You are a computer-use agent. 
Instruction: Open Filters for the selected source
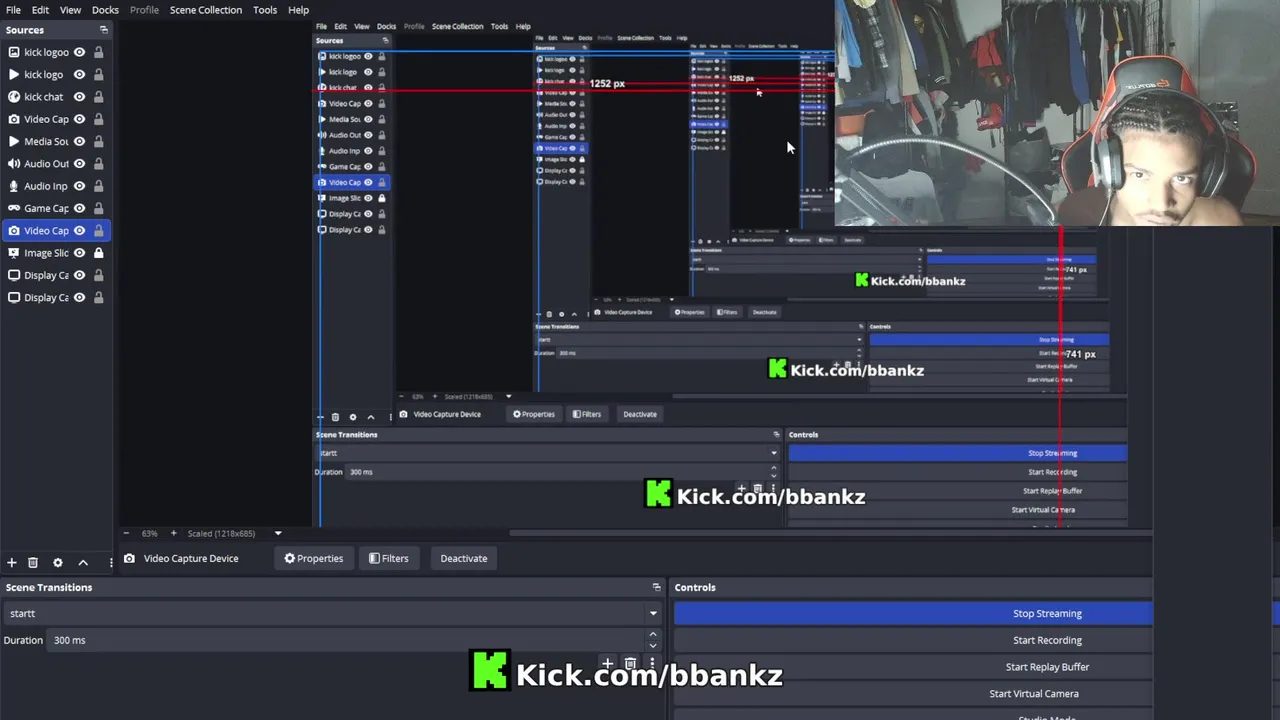pos(388,558)
